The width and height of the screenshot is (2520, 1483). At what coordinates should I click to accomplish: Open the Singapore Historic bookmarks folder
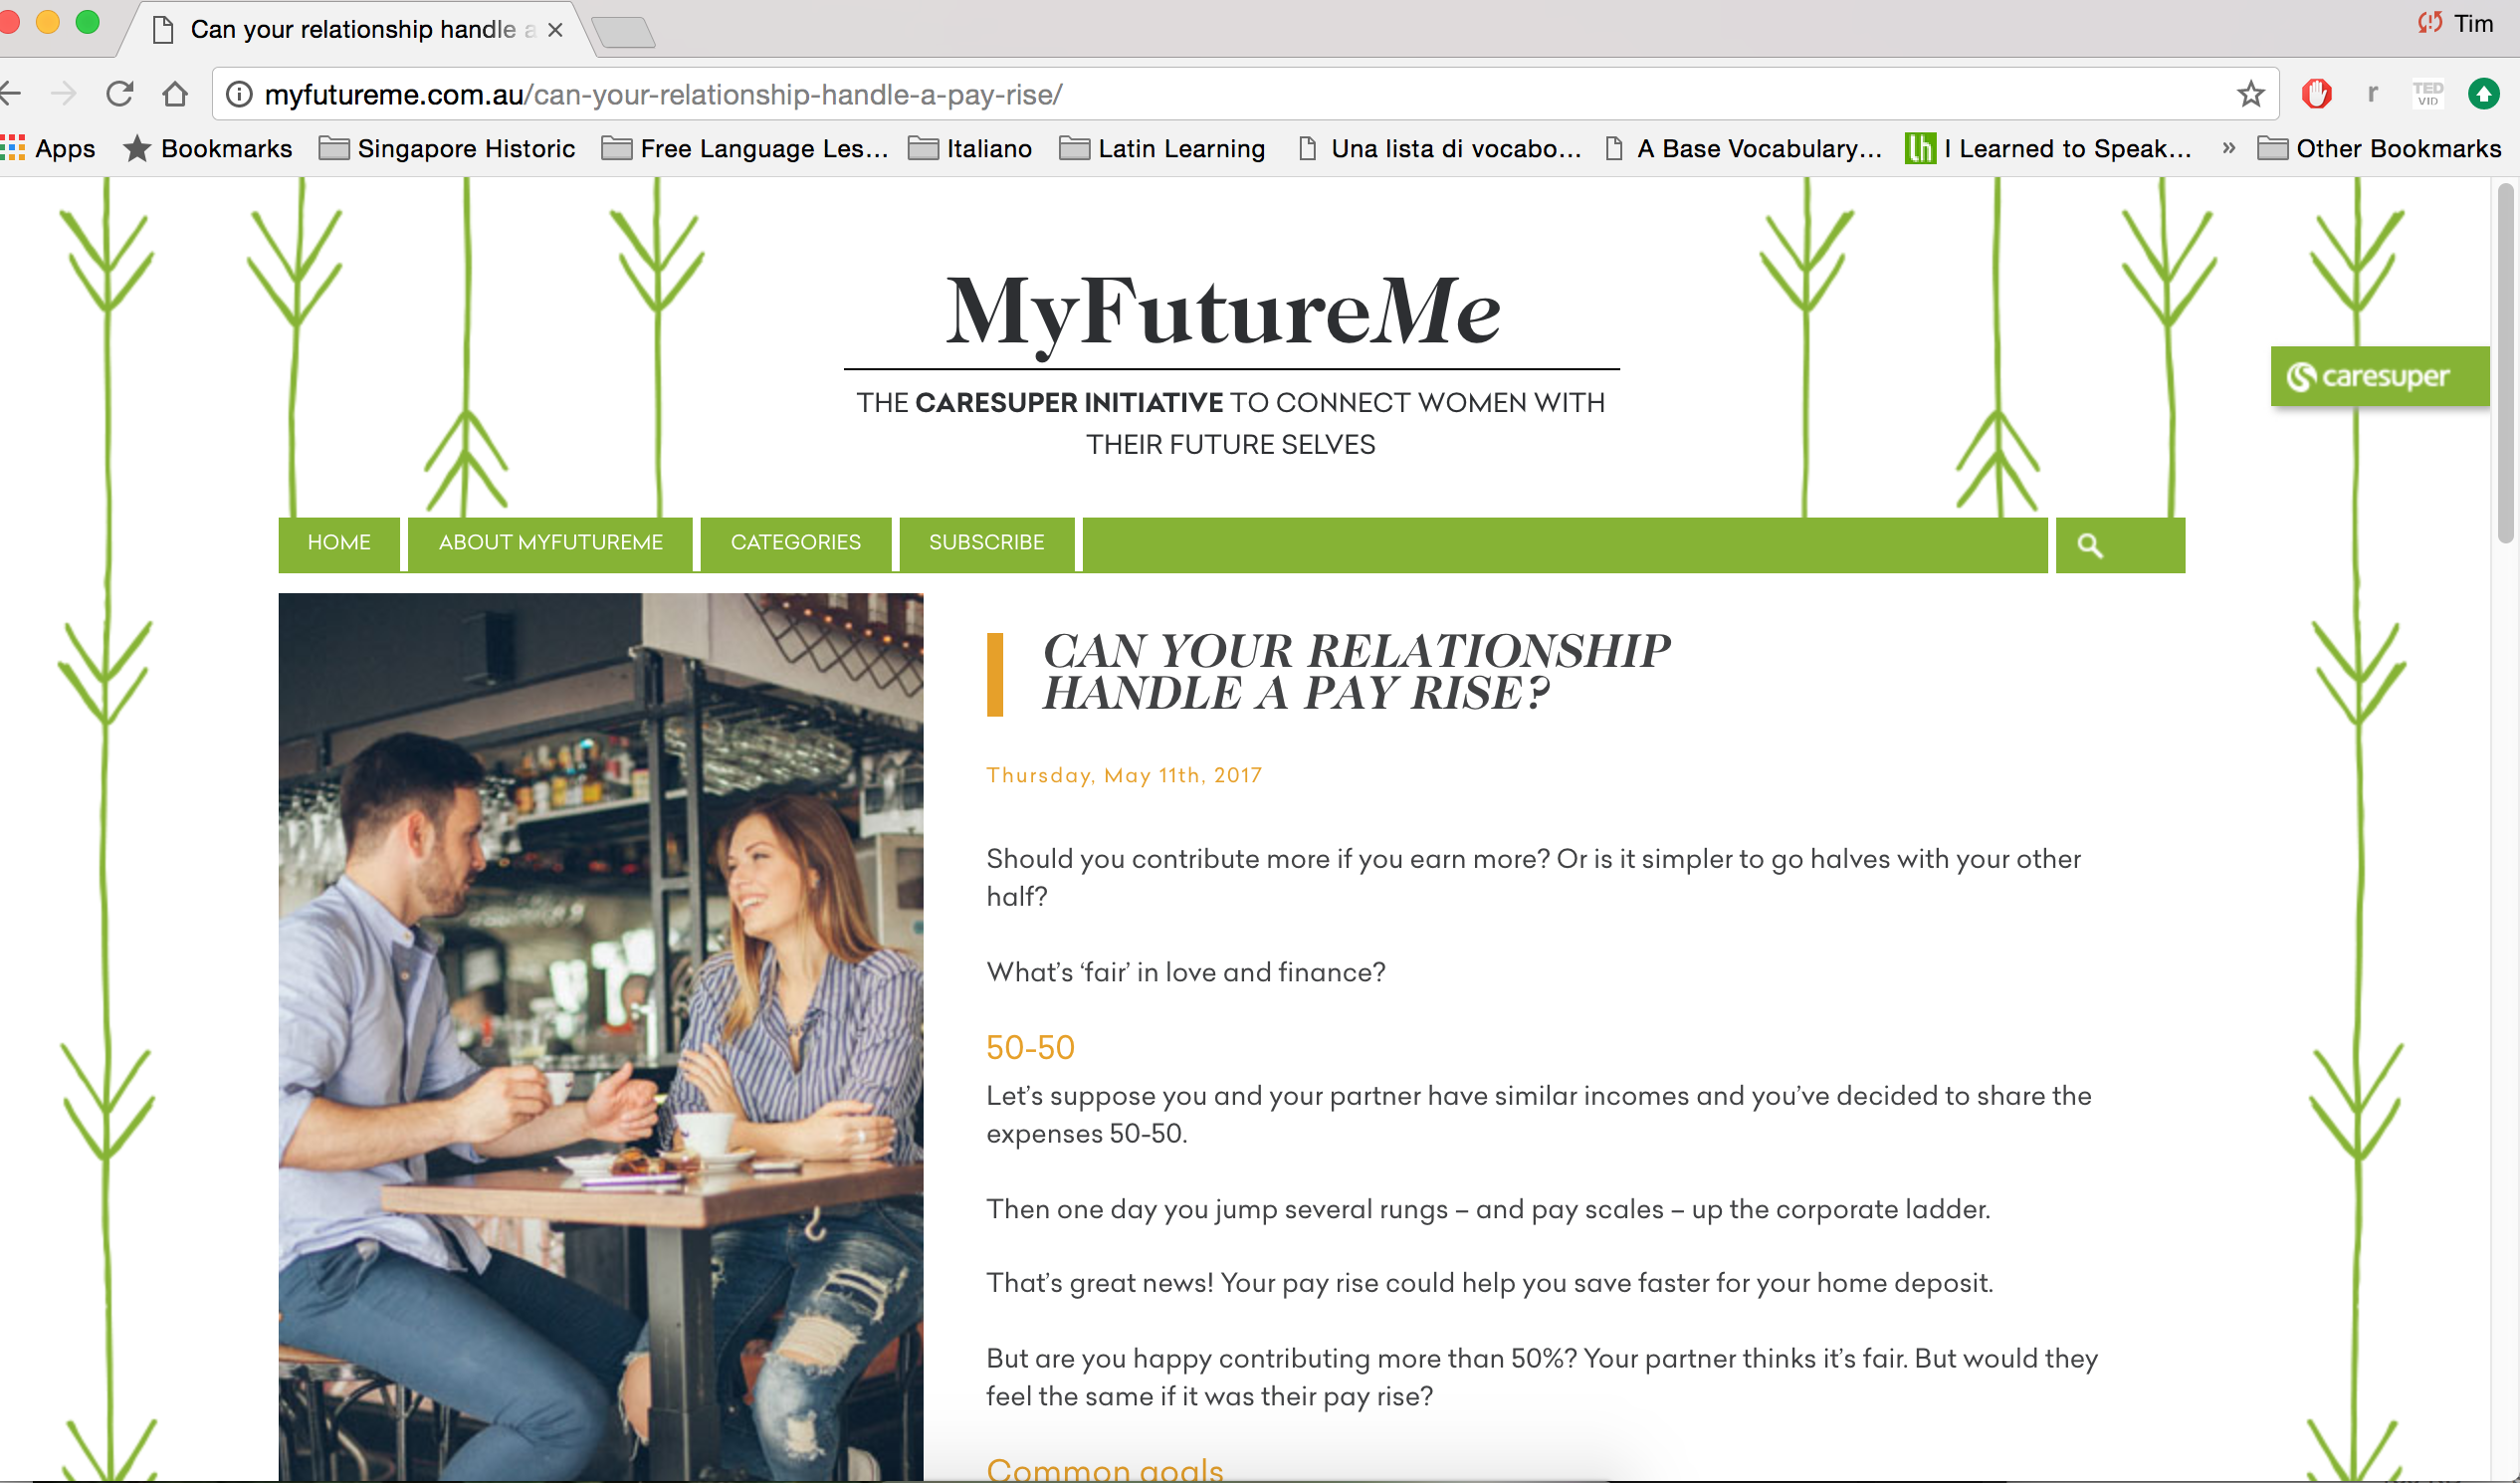tap(447, 148)
